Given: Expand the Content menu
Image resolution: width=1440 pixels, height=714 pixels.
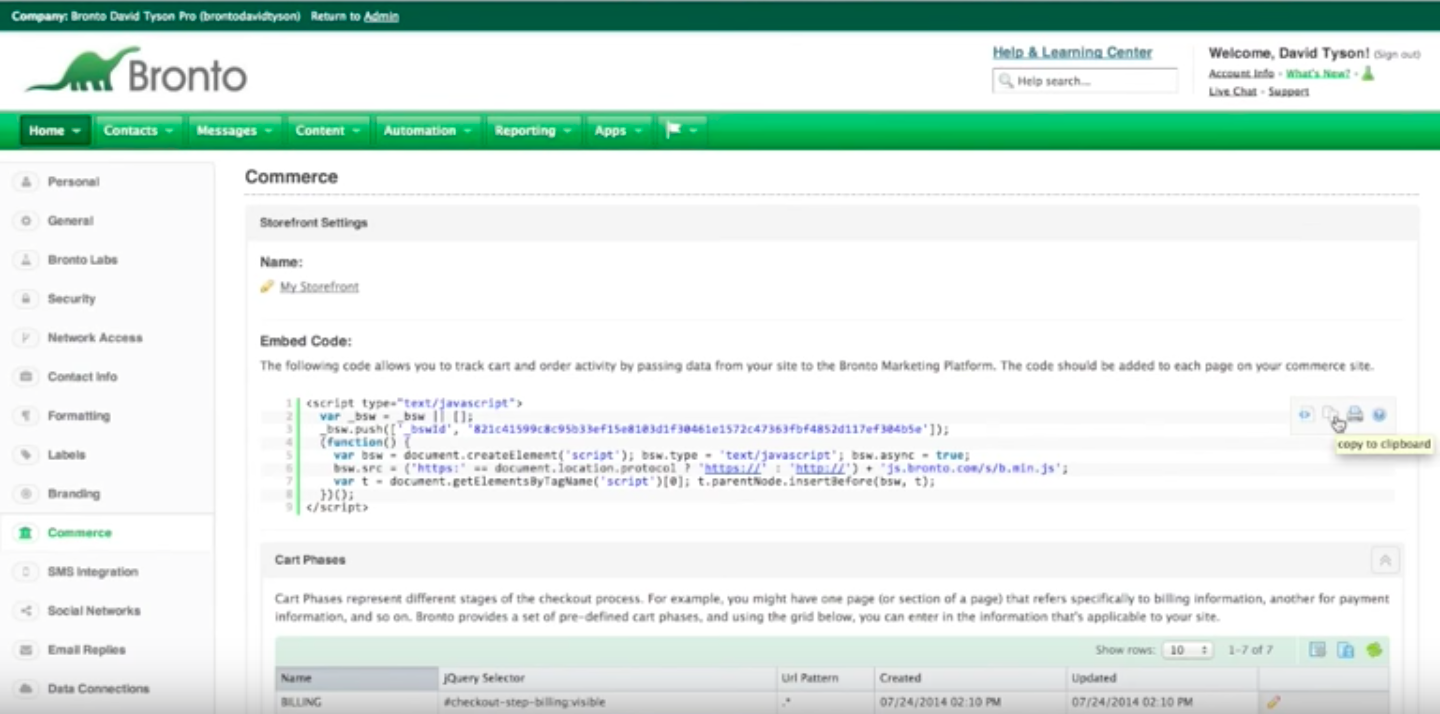Looking at the screenshot, I should click(328, 131).
